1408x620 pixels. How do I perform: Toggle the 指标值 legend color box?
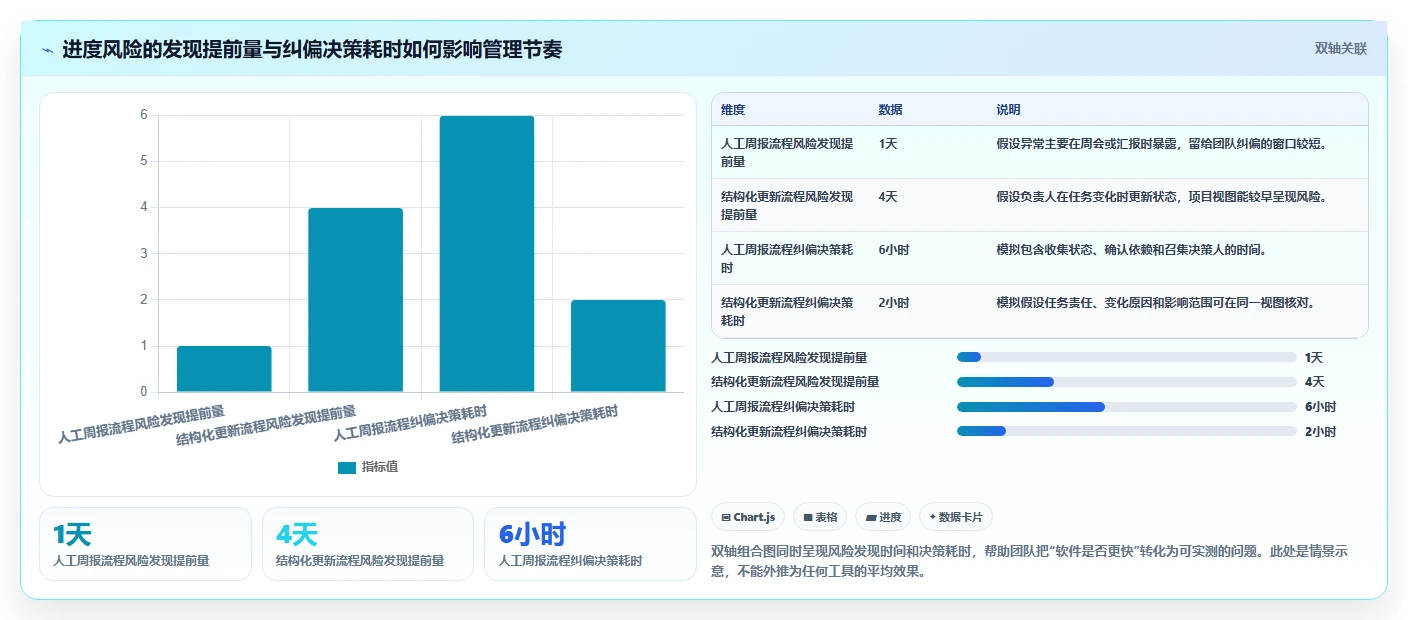point(347,467)
